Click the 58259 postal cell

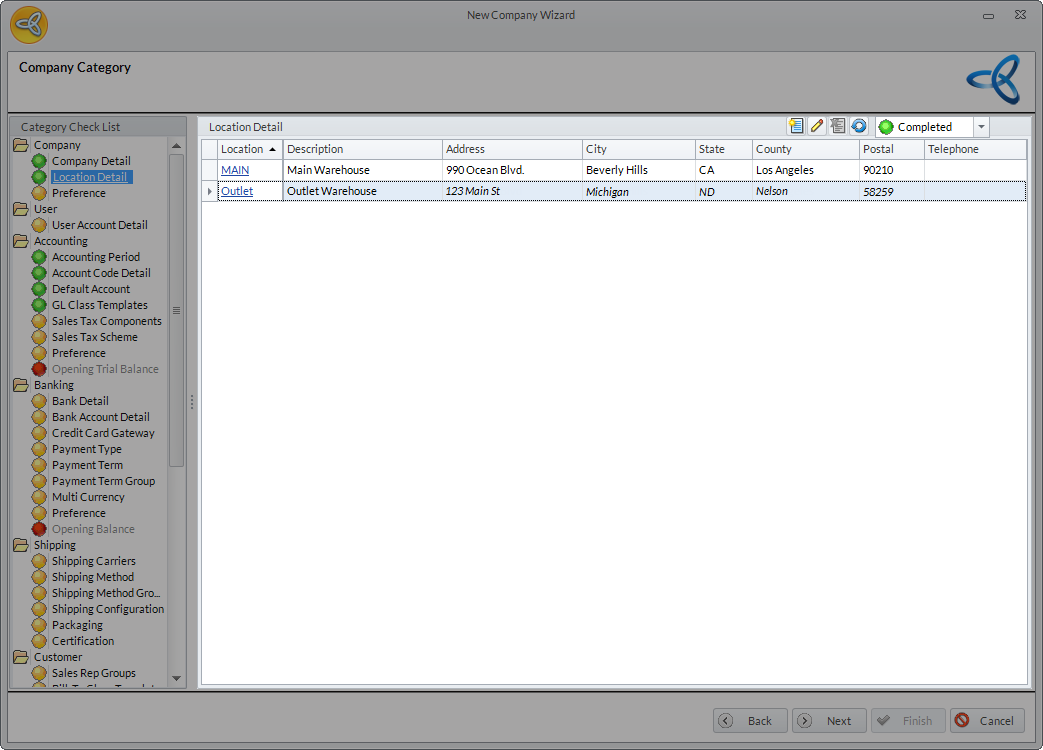[891, 191]
